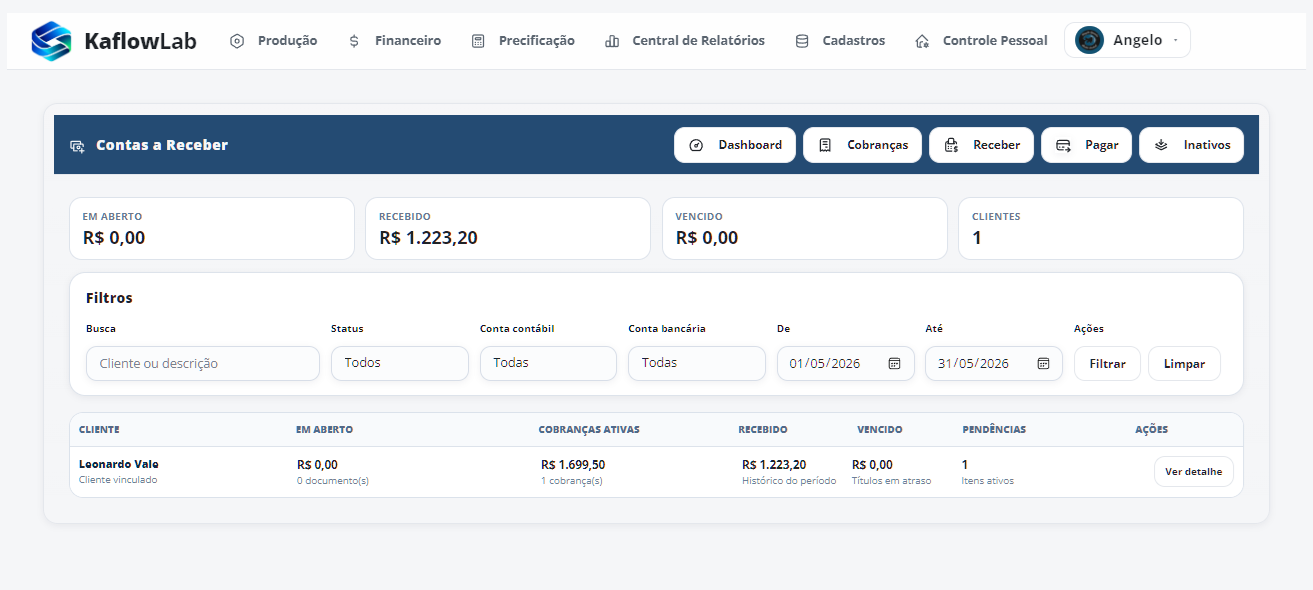This screenshot has width=1313, height=590.
Task: Click the Cobranças button
Action: click(x=862, y=145)
